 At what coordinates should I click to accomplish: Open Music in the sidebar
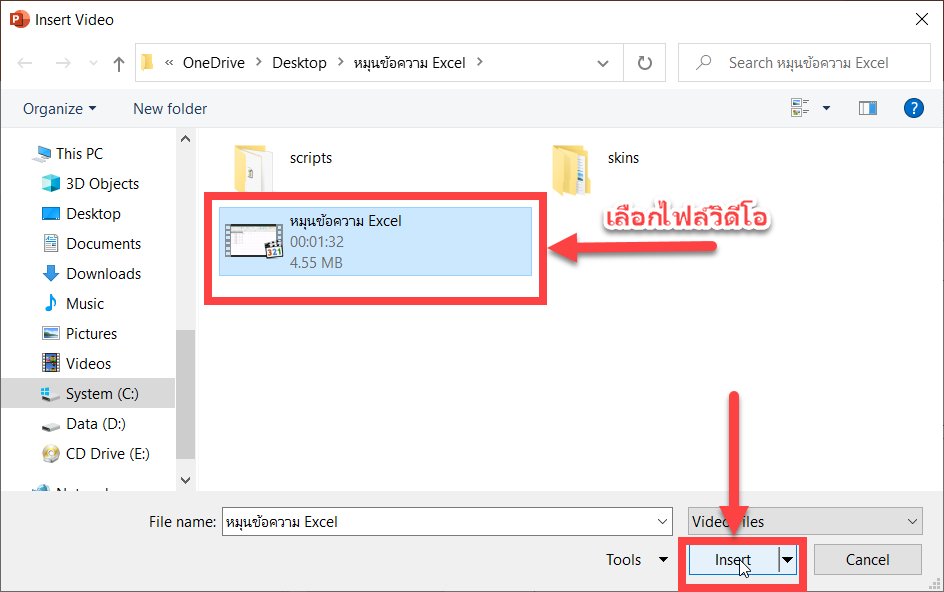85,304
